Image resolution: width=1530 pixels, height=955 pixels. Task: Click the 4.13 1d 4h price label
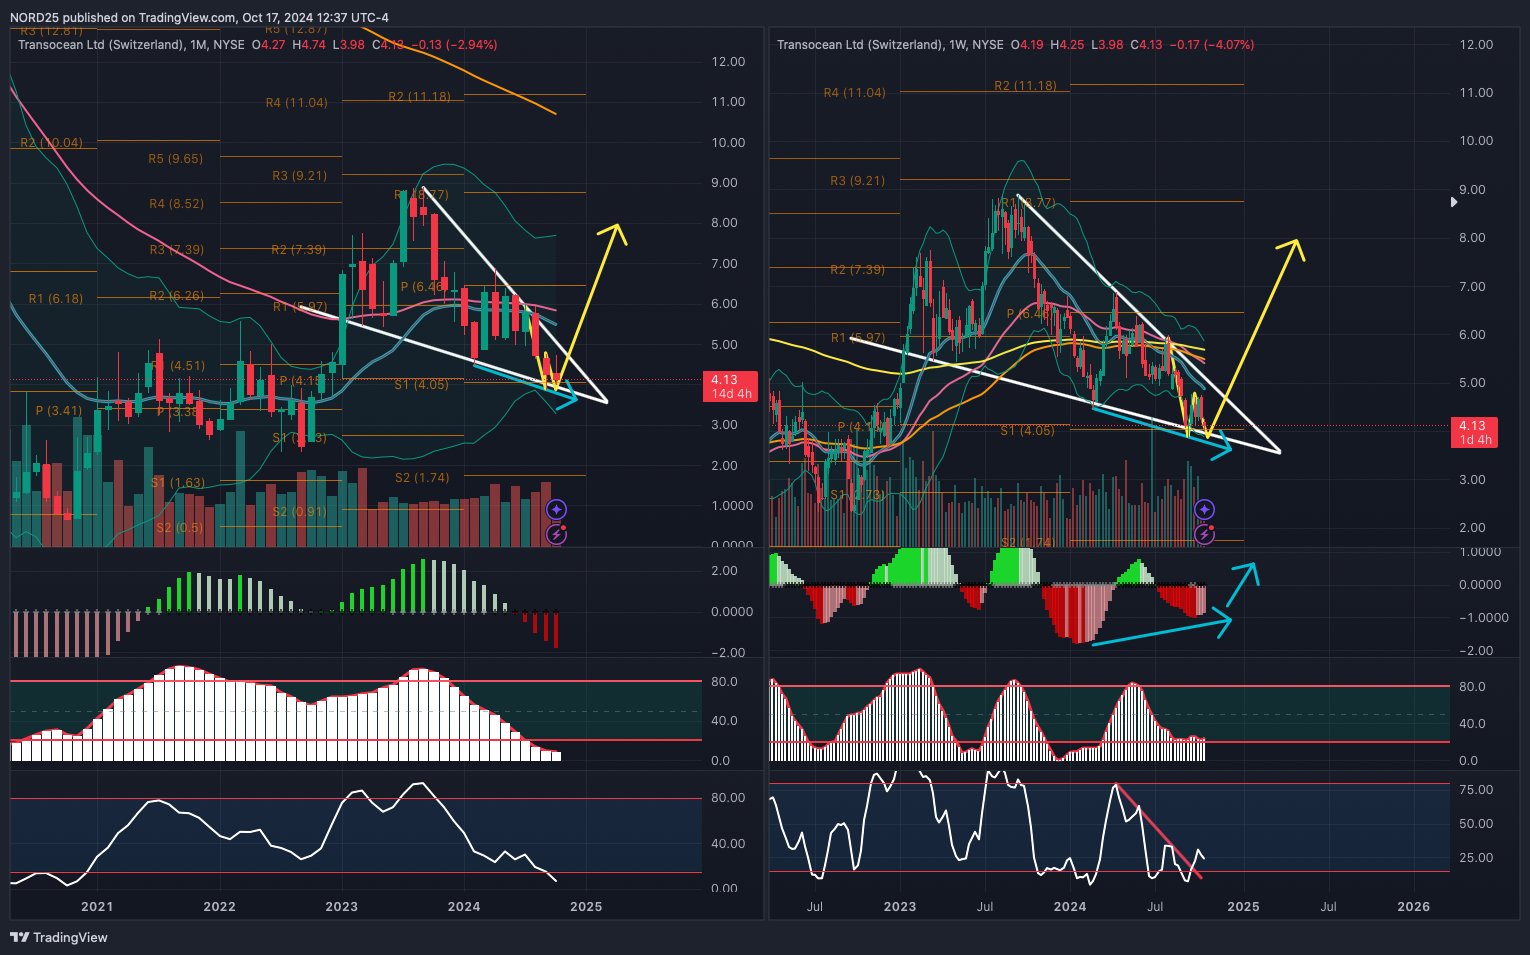pyautogui.click(x=1472, y=432)
